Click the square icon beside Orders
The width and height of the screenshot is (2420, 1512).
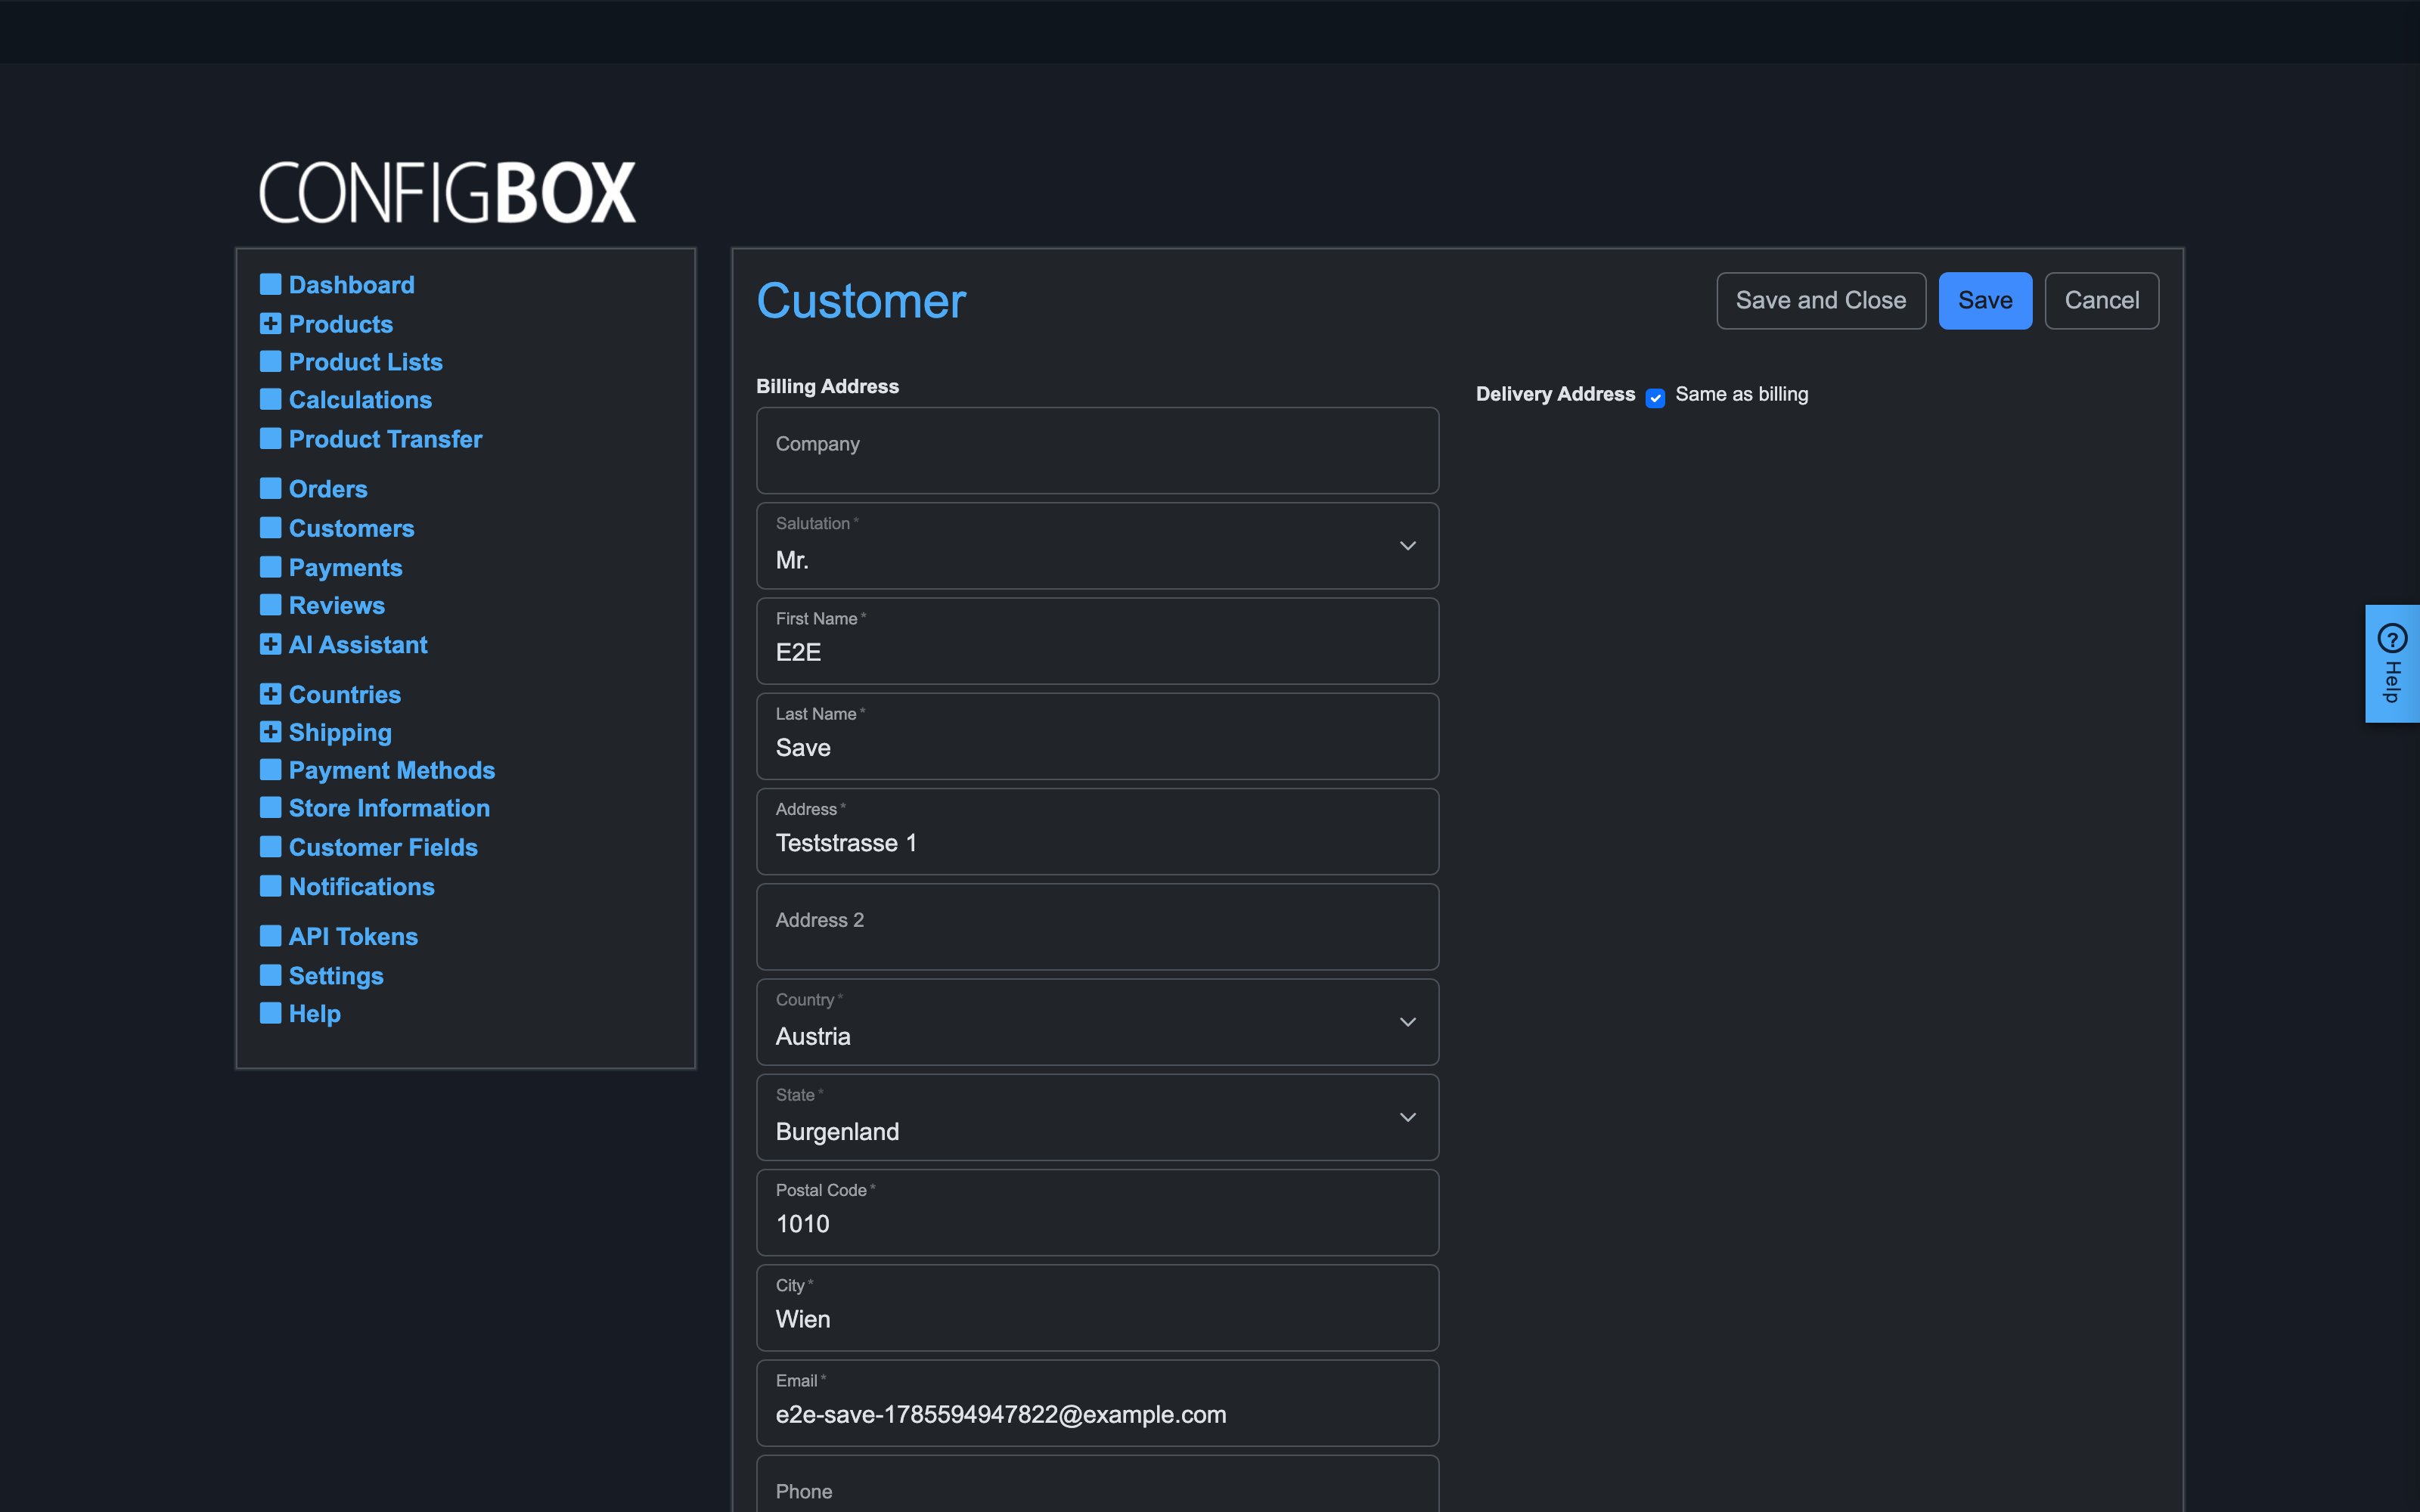[x=270, y=488]
